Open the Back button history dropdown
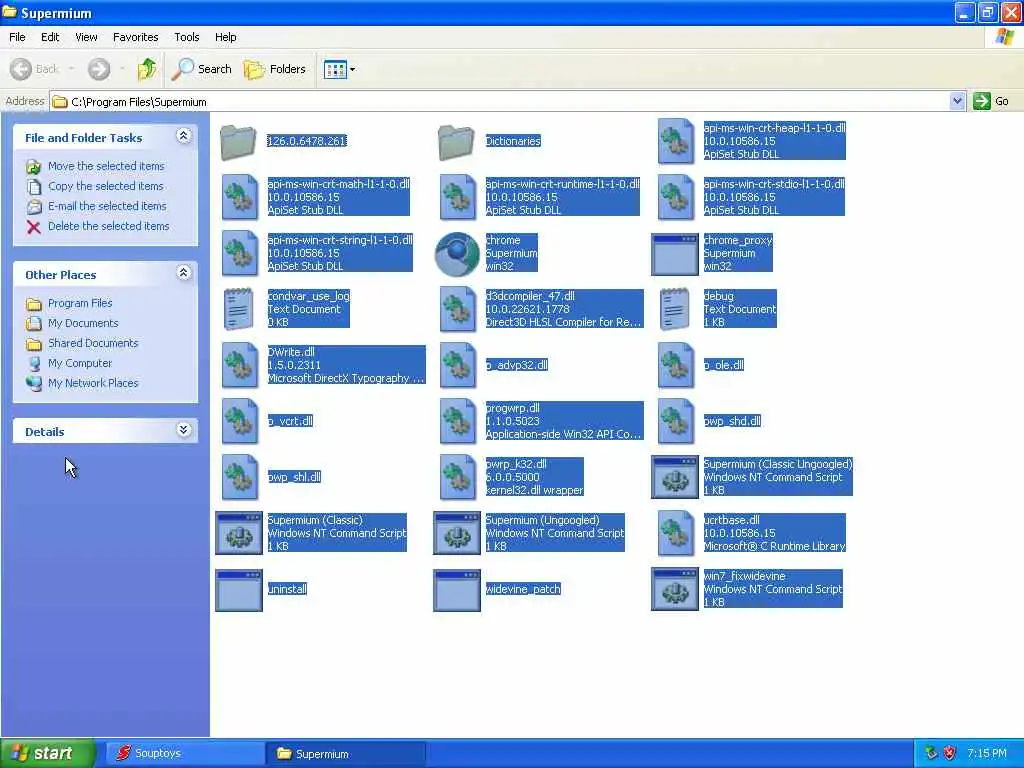 click(x=71, y=69)
